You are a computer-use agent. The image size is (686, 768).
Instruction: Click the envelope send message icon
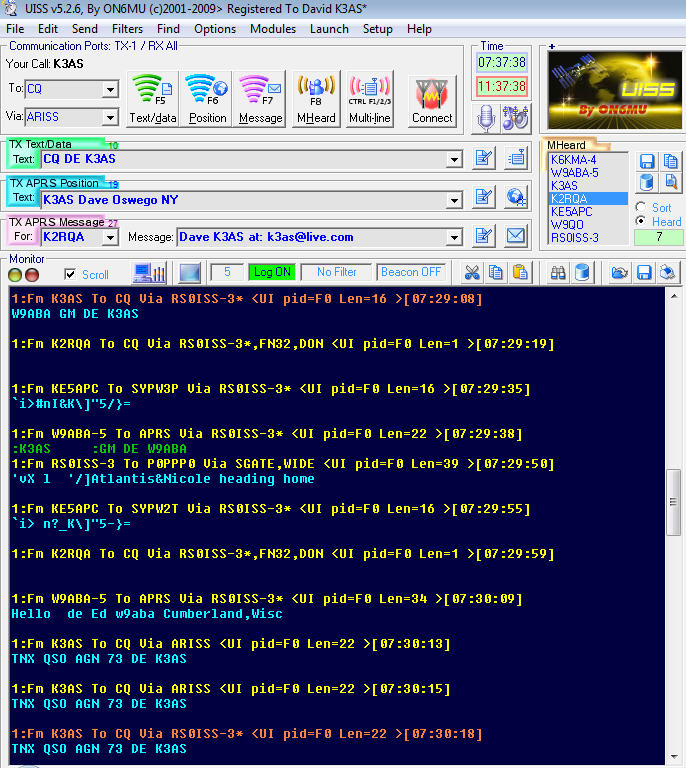point(516,236)
